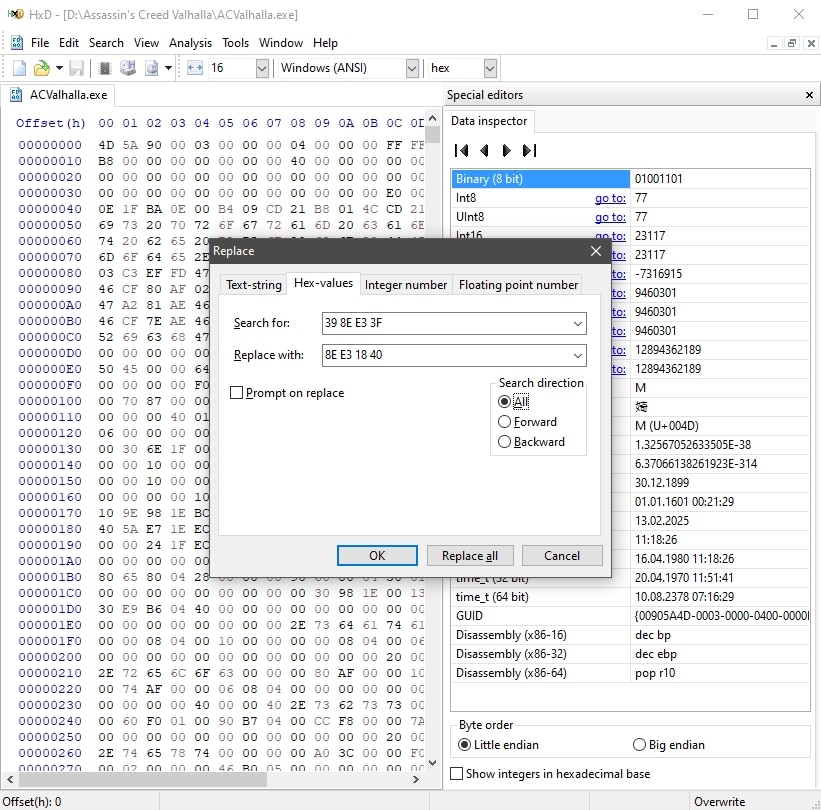Open the Help menu
This screenshot has height=810, width=821.
pyautogui.click(x=325, y=43)
